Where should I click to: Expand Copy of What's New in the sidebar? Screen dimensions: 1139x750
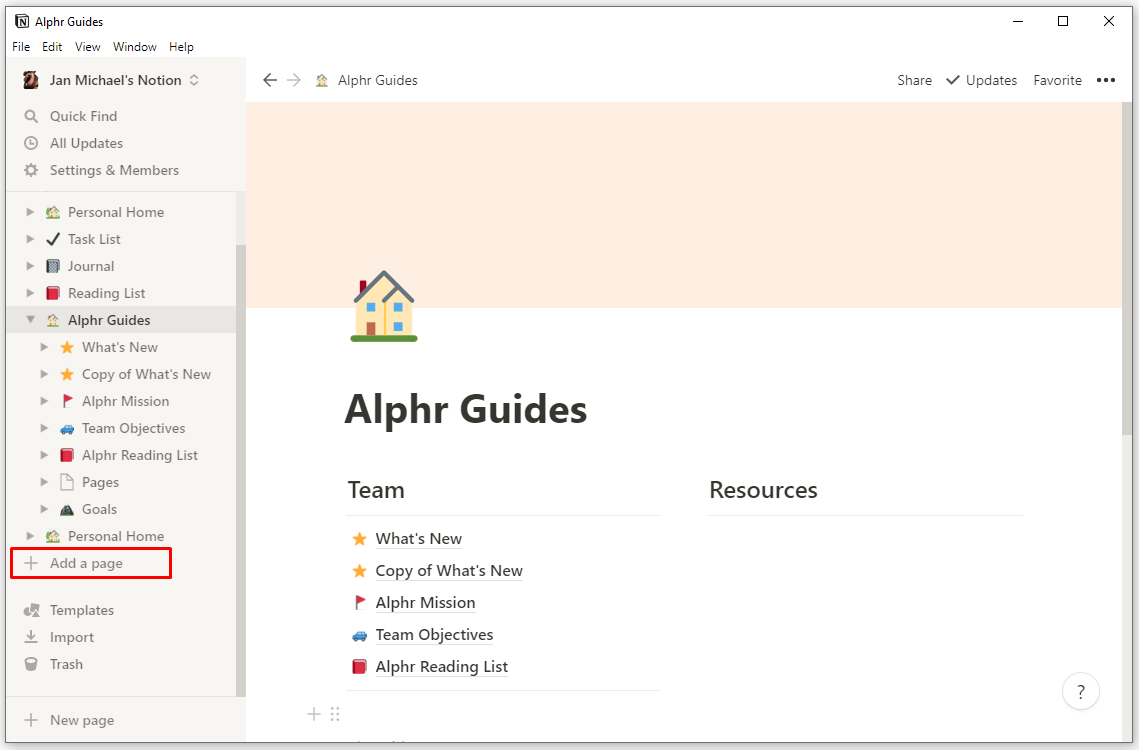point(44,374)
